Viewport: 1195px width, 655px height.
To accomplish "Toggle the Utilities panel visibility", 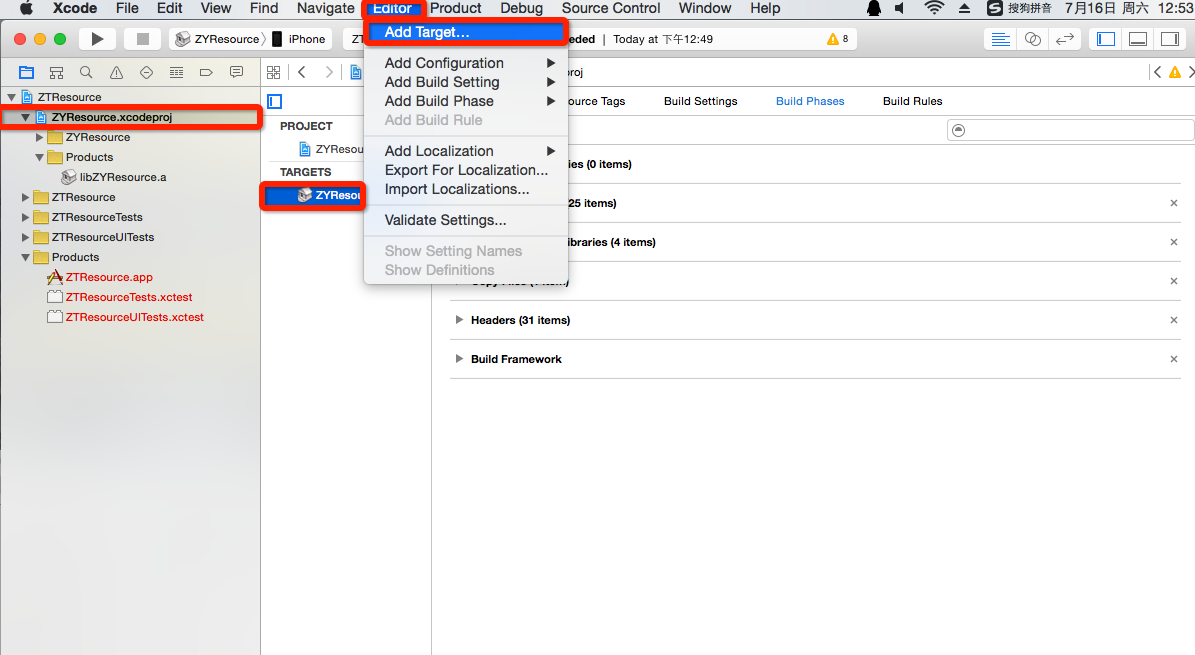I will pos(1170,39).
